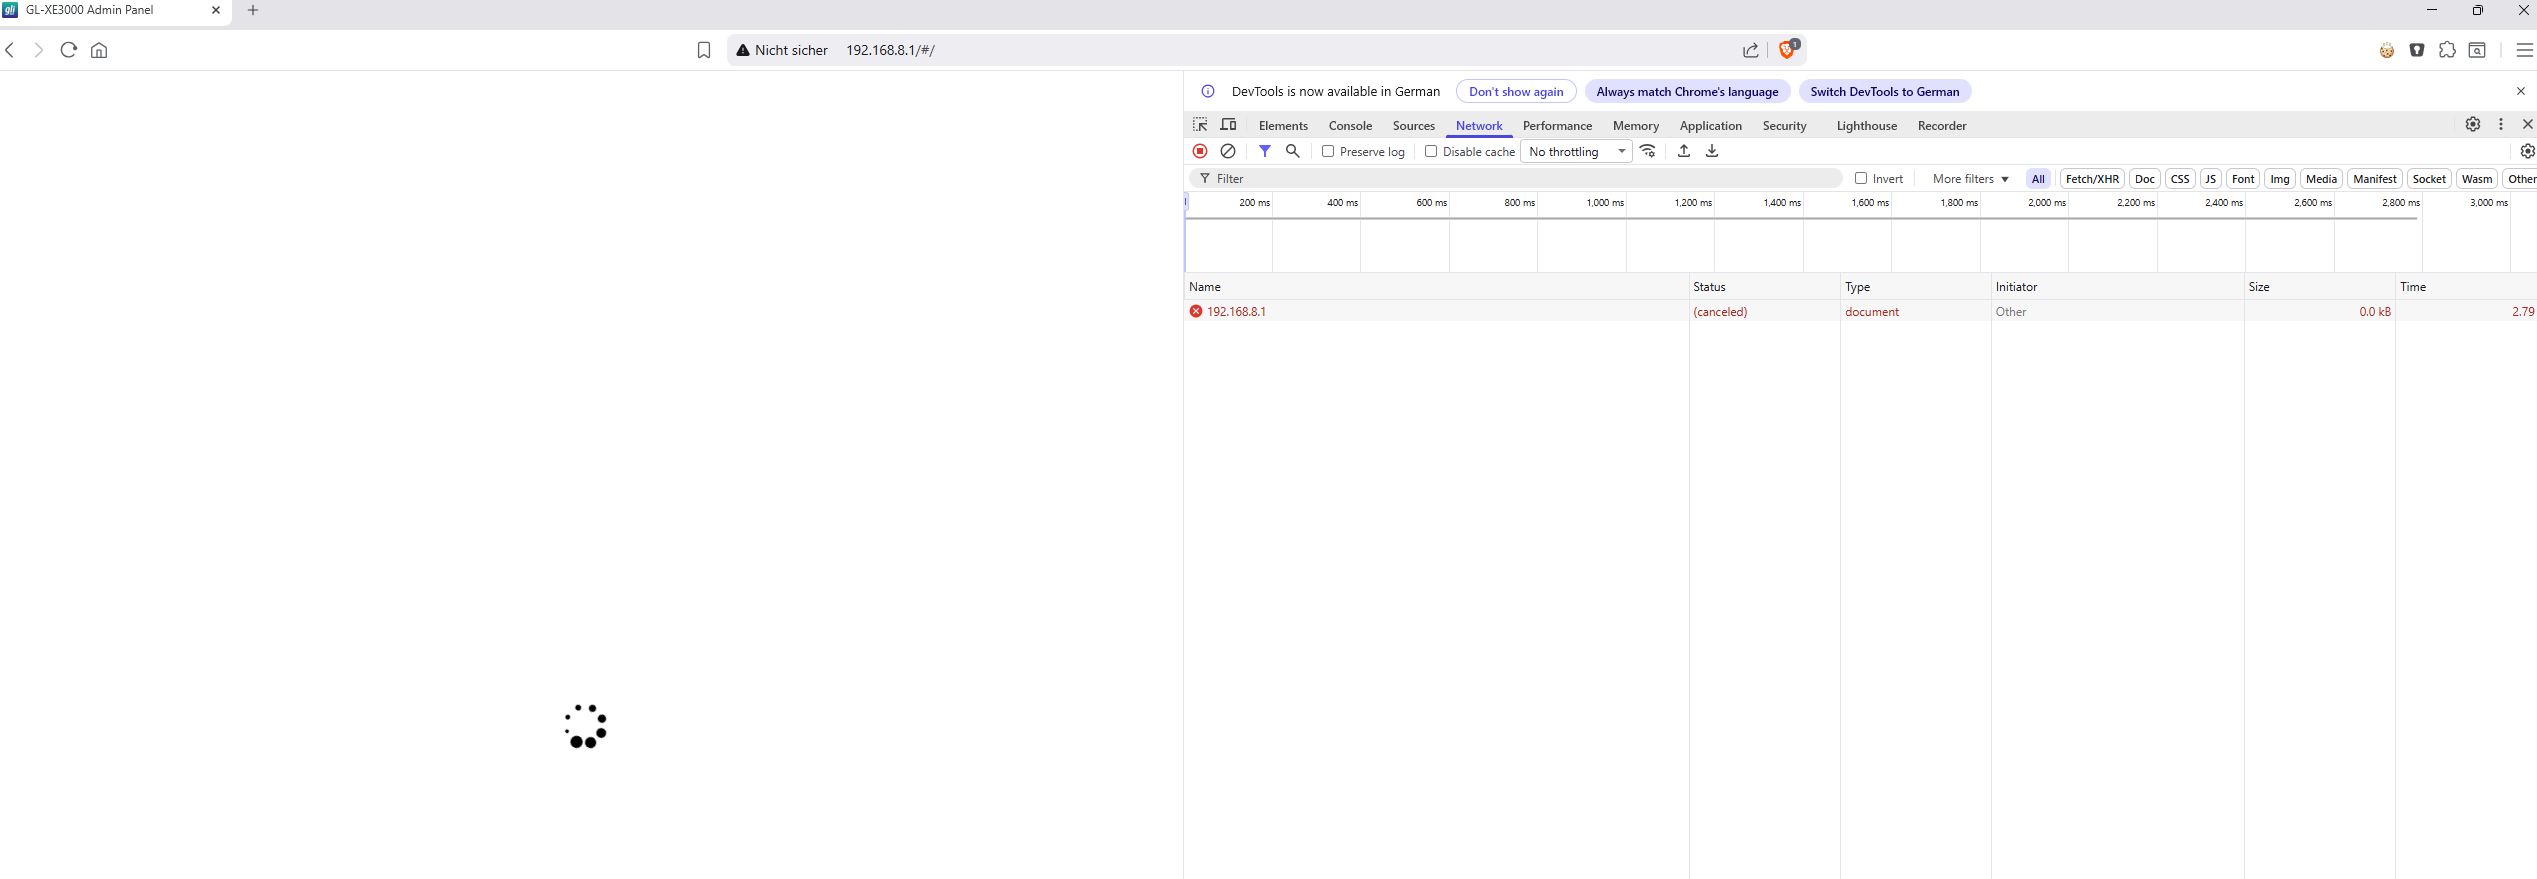
Task: Click the DevTools inspect element picker icon
Action: 1200,125
